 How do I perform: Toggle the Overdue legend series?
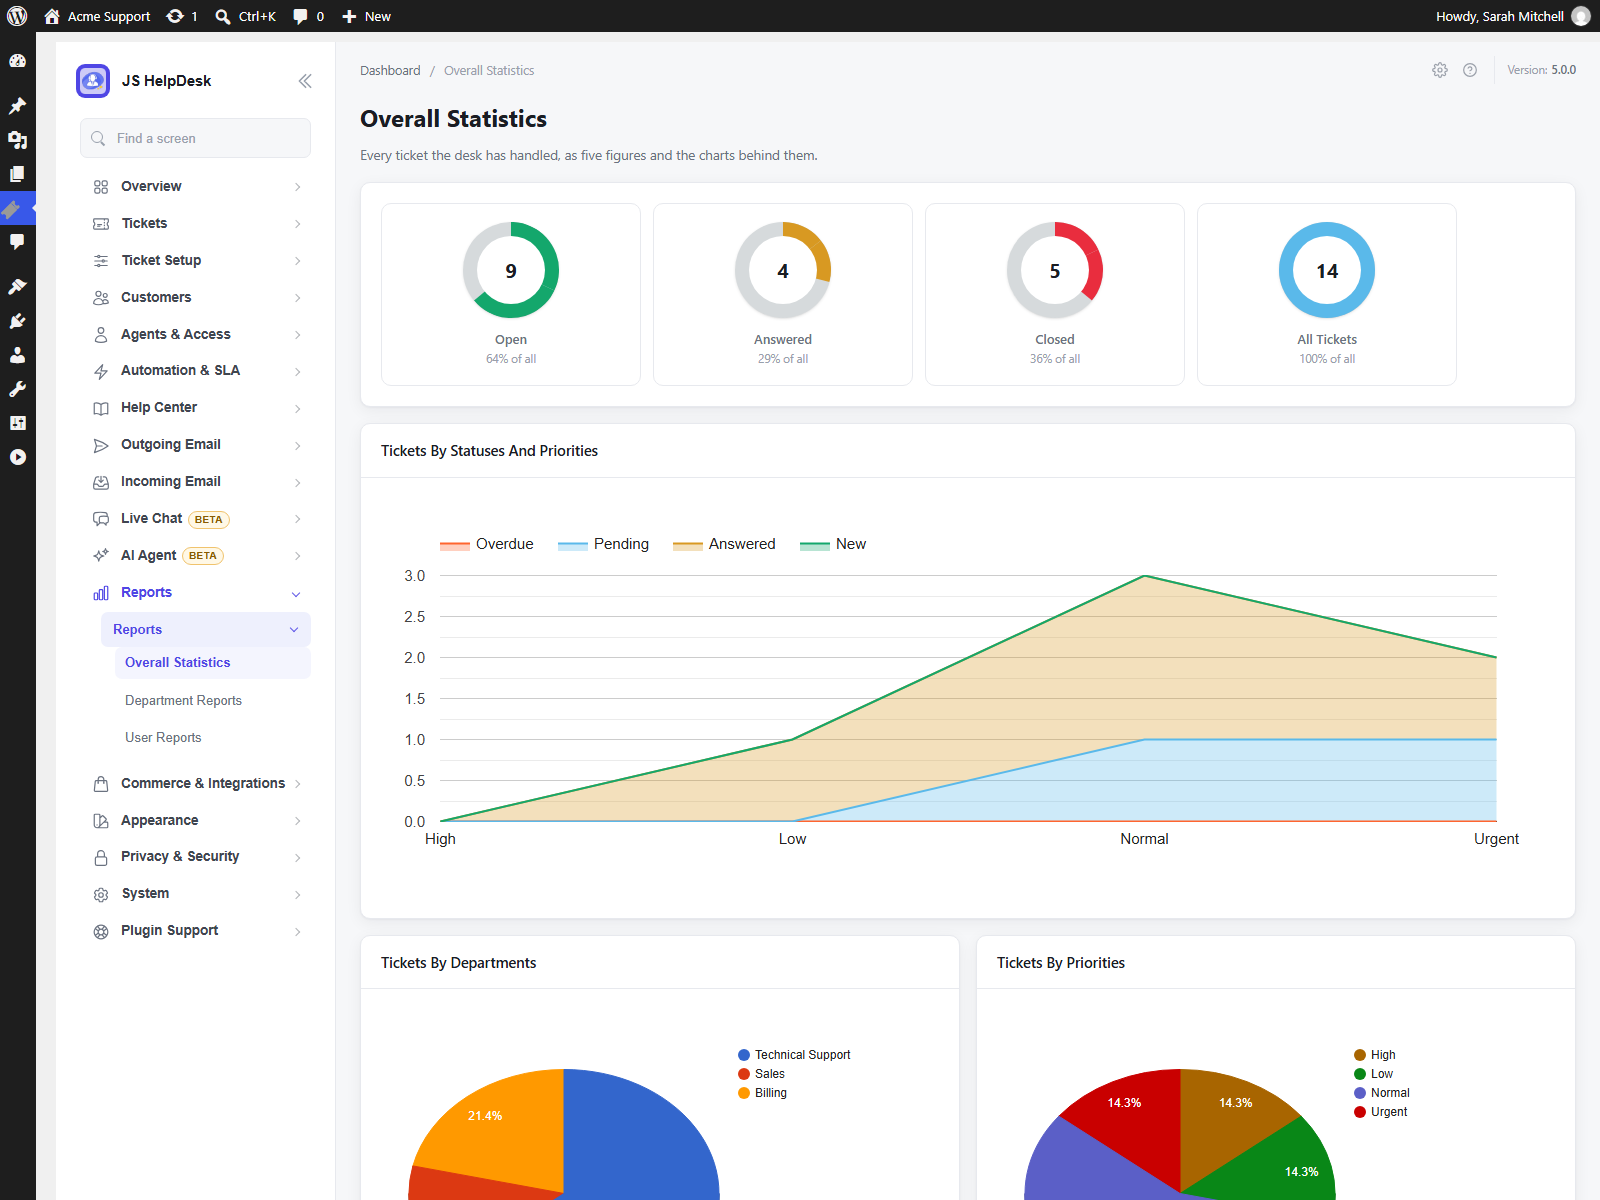click(x=487, y=544)
